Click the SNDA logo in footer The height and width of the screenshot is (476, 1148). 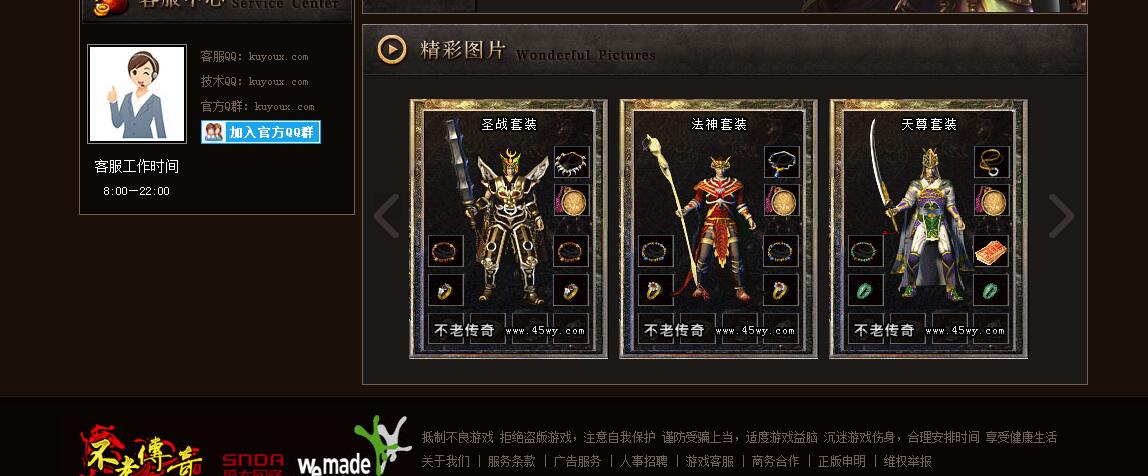(x=253, y=464)
